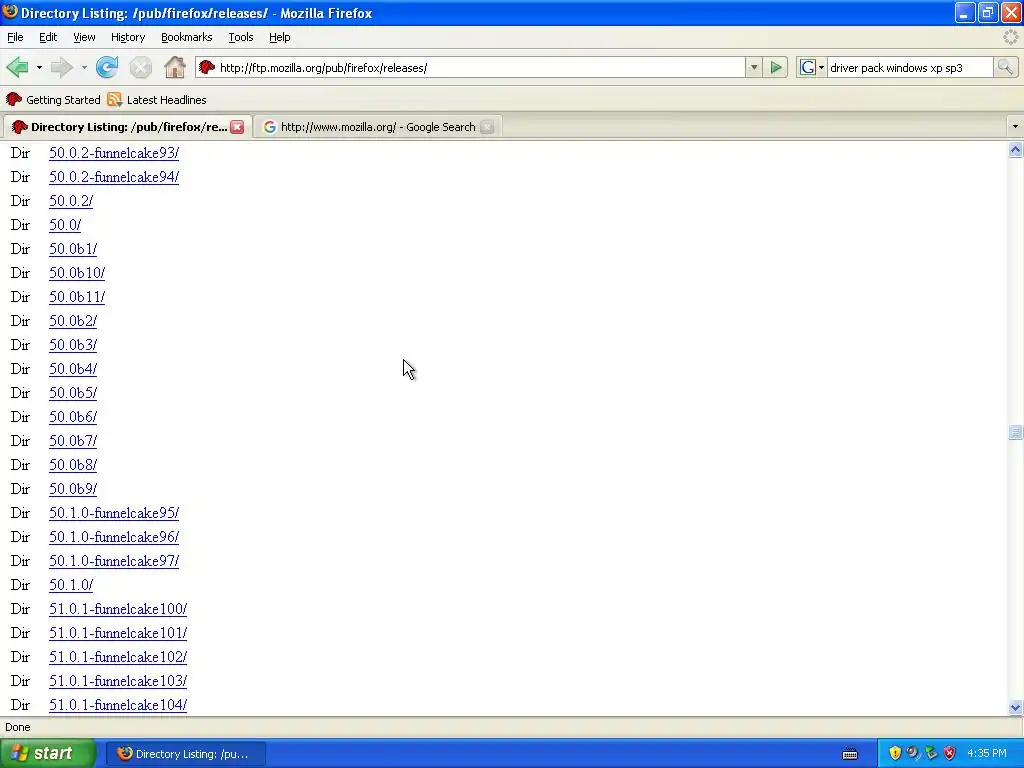This screenshot has height=768, width=1024.
Task: Open the Edit menu
Action: [48, 37]
